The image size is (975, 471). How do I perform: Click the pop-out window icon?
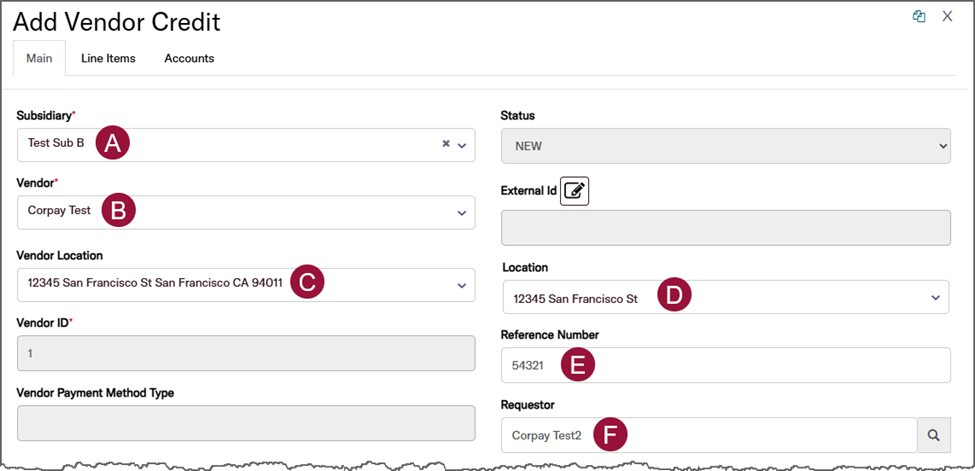(919, 16)
